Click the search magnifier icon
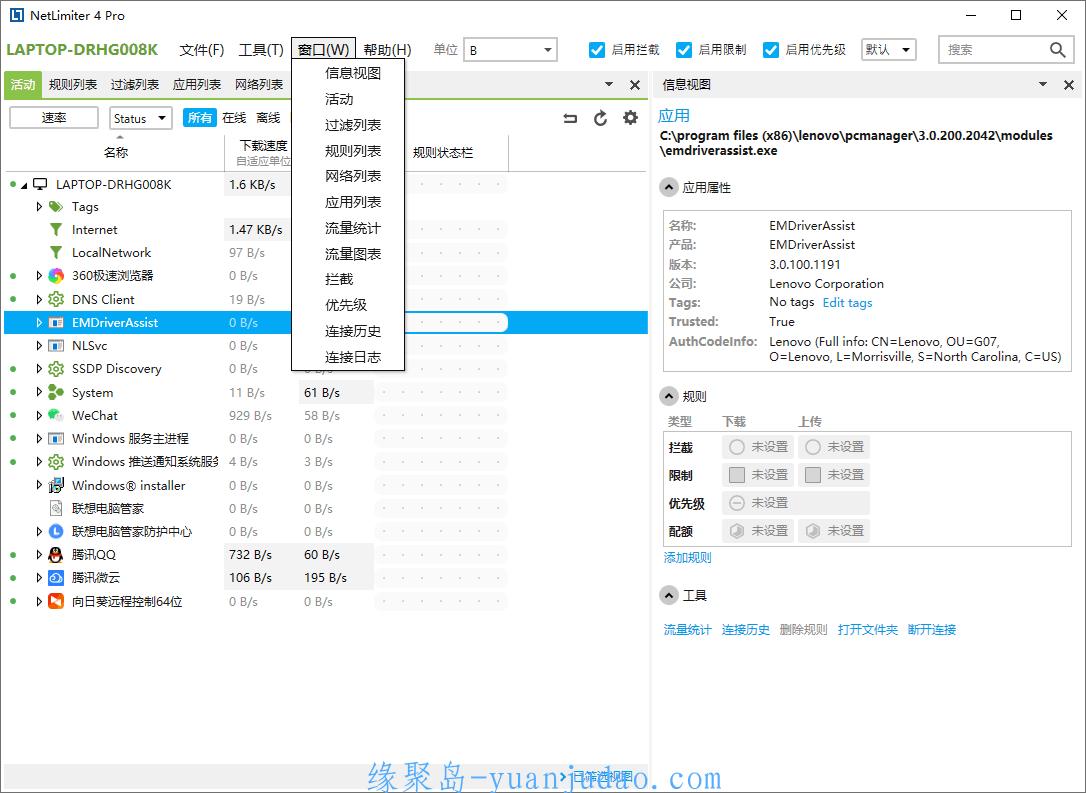Image resolution: width=1086 pixels, height=793 pixels. click(1058, 50)
